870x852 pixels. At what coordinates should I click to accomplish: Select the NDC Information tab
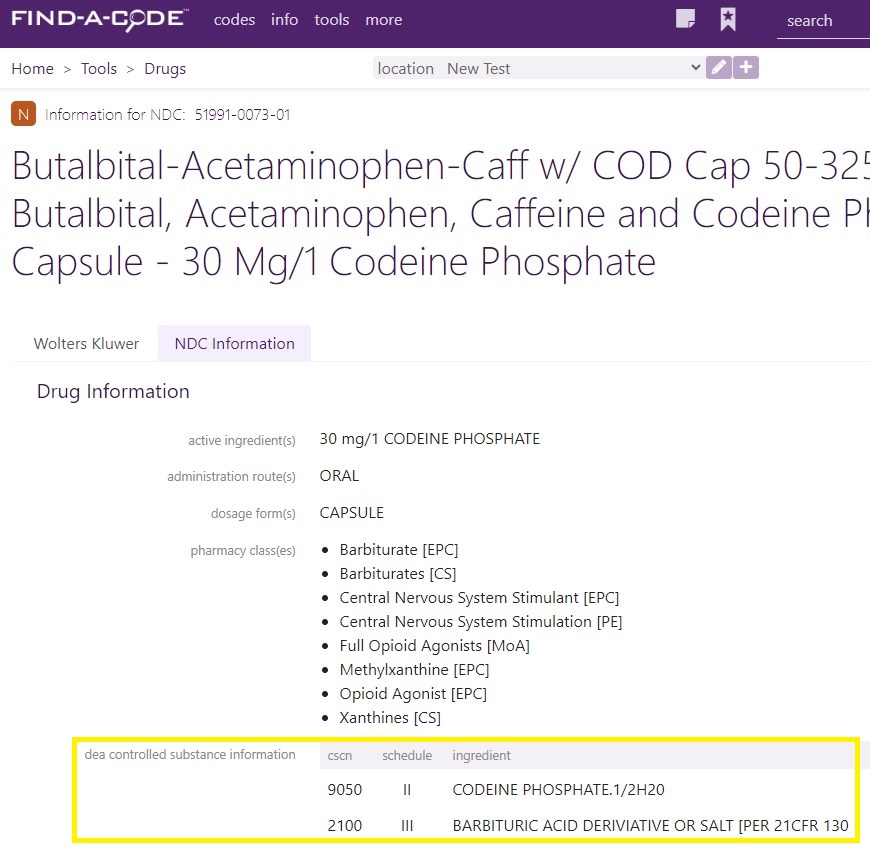pos(234,343)
